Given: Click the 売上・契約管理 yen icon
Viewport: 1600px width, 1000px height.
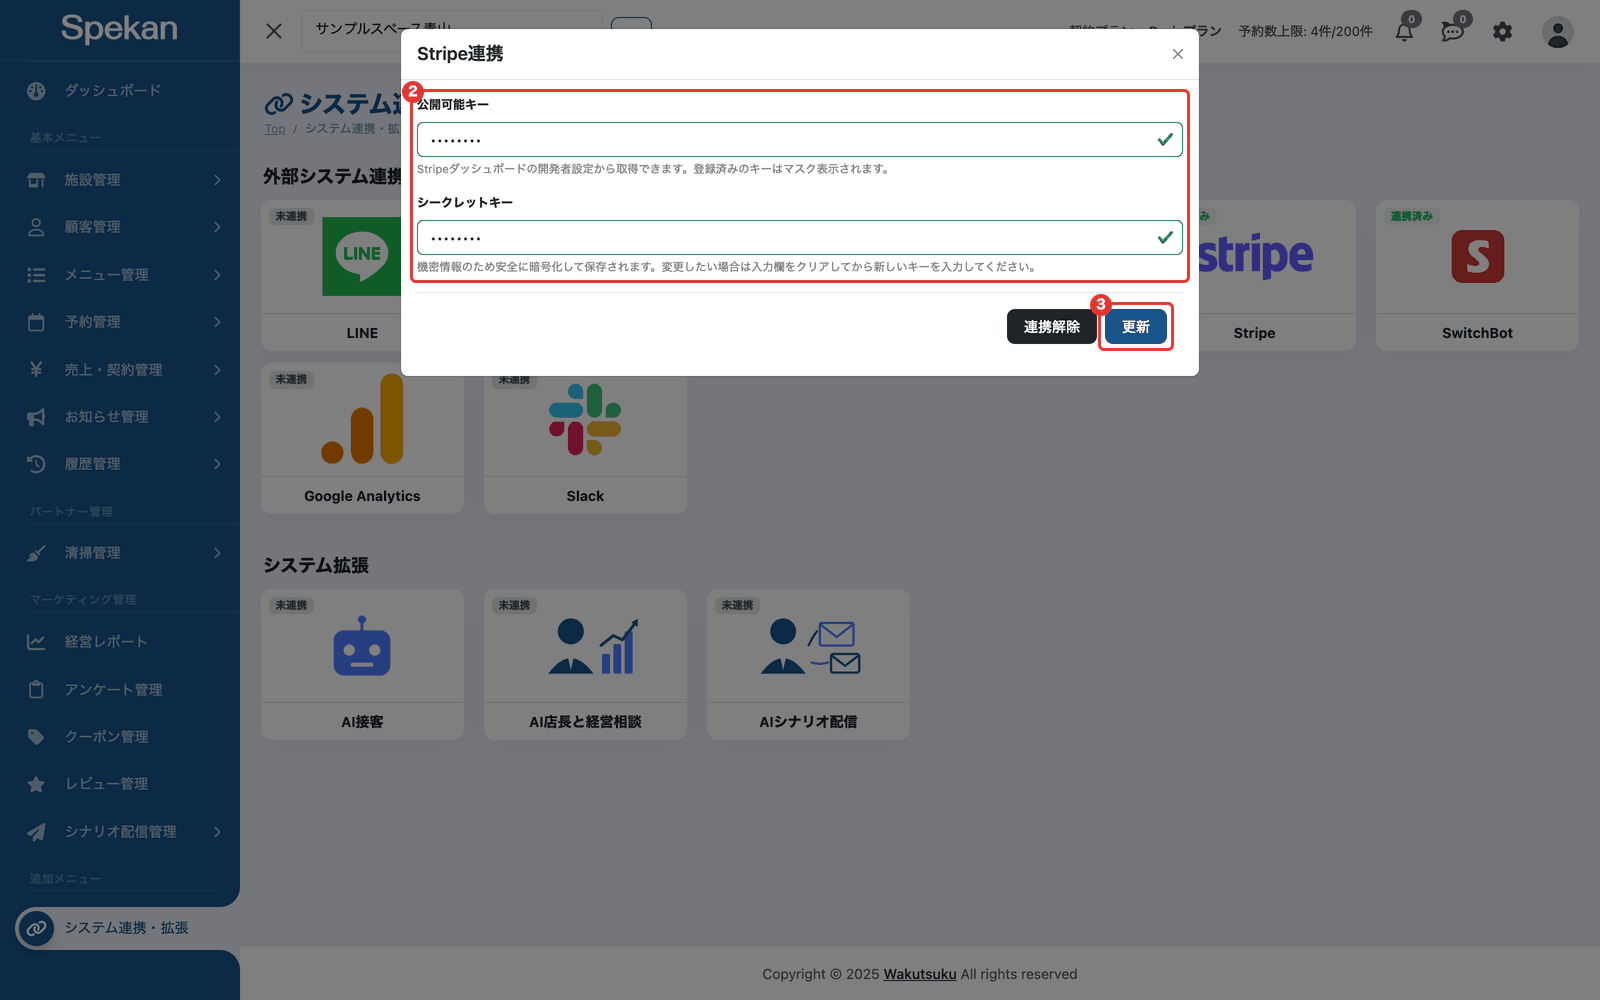Looking at the screenshot, I should click(x=36, y=370).
